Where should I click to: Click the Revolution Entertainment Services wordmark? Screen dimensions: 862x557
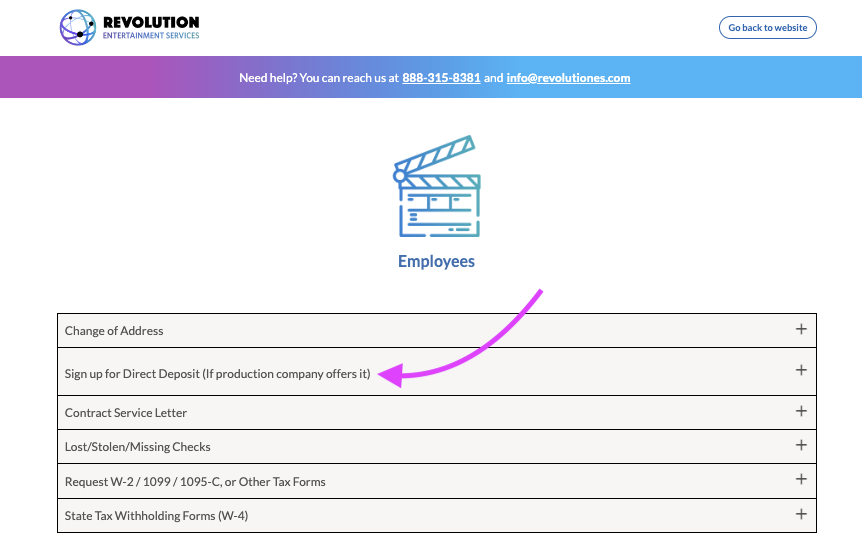pyautogui.click(x=151, y=27)
